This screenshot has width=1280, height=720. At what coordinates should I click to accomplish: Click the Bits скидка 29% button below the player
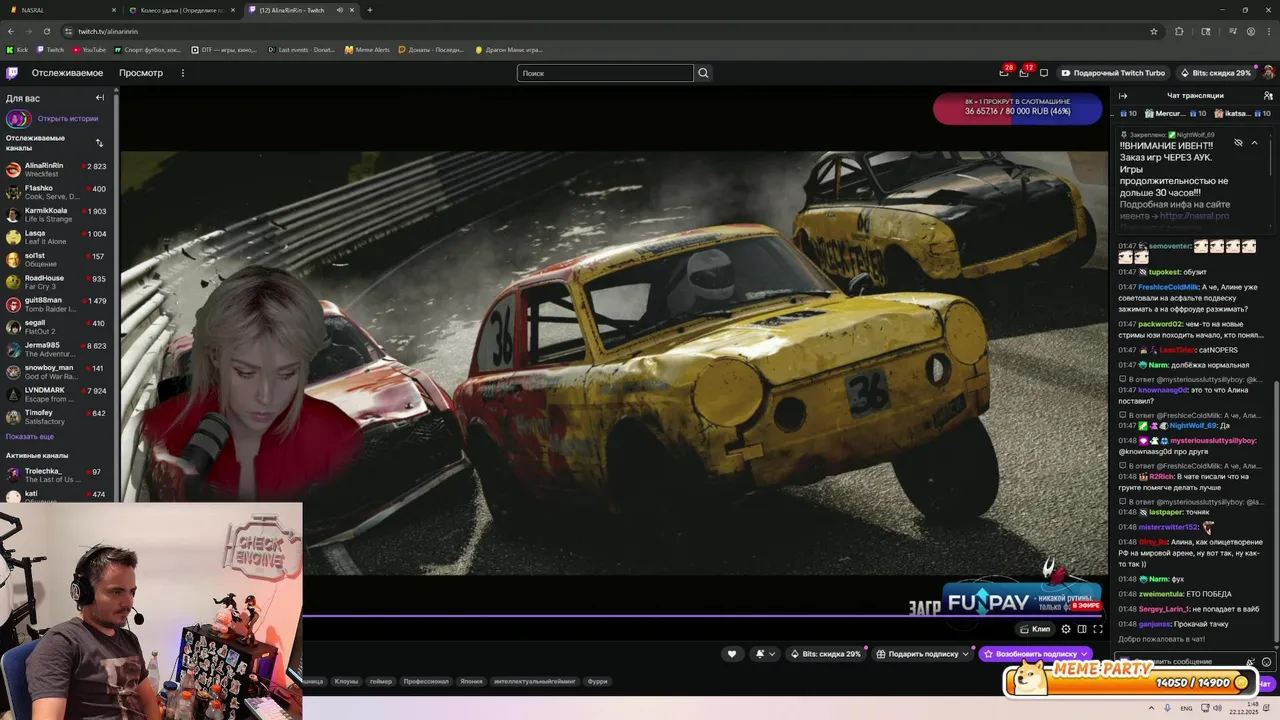tap(826, 654)
